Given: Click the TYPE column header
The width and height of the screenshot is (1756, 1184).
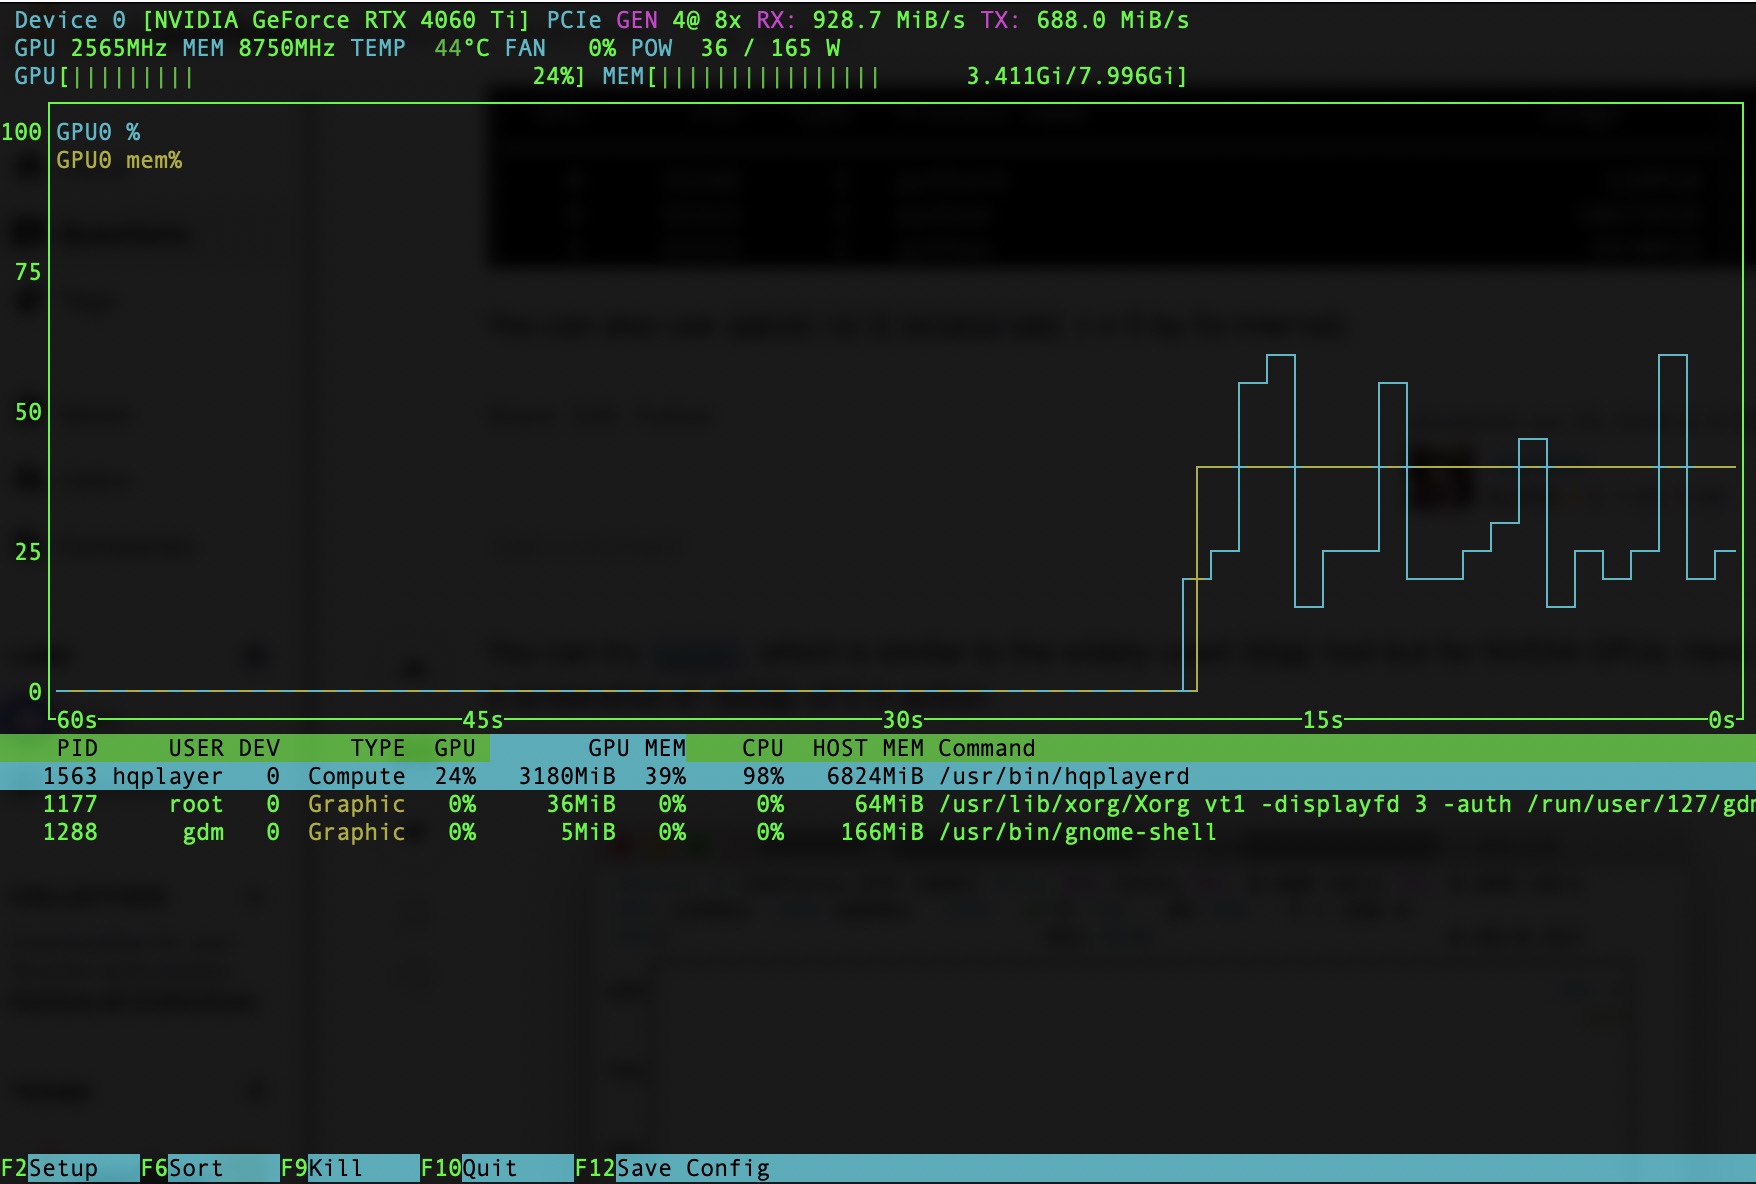Looking at the screenshot, I should tap(378, 748).
